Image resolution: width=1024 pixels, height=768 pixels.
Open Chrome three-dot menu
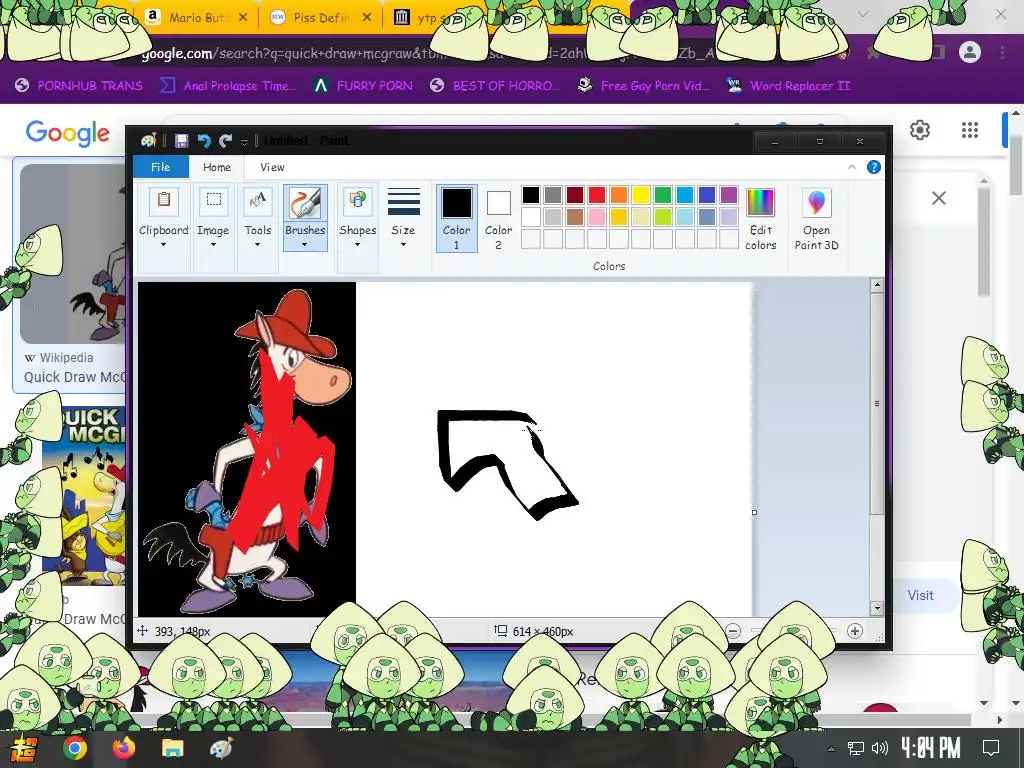click(1002, 52)
